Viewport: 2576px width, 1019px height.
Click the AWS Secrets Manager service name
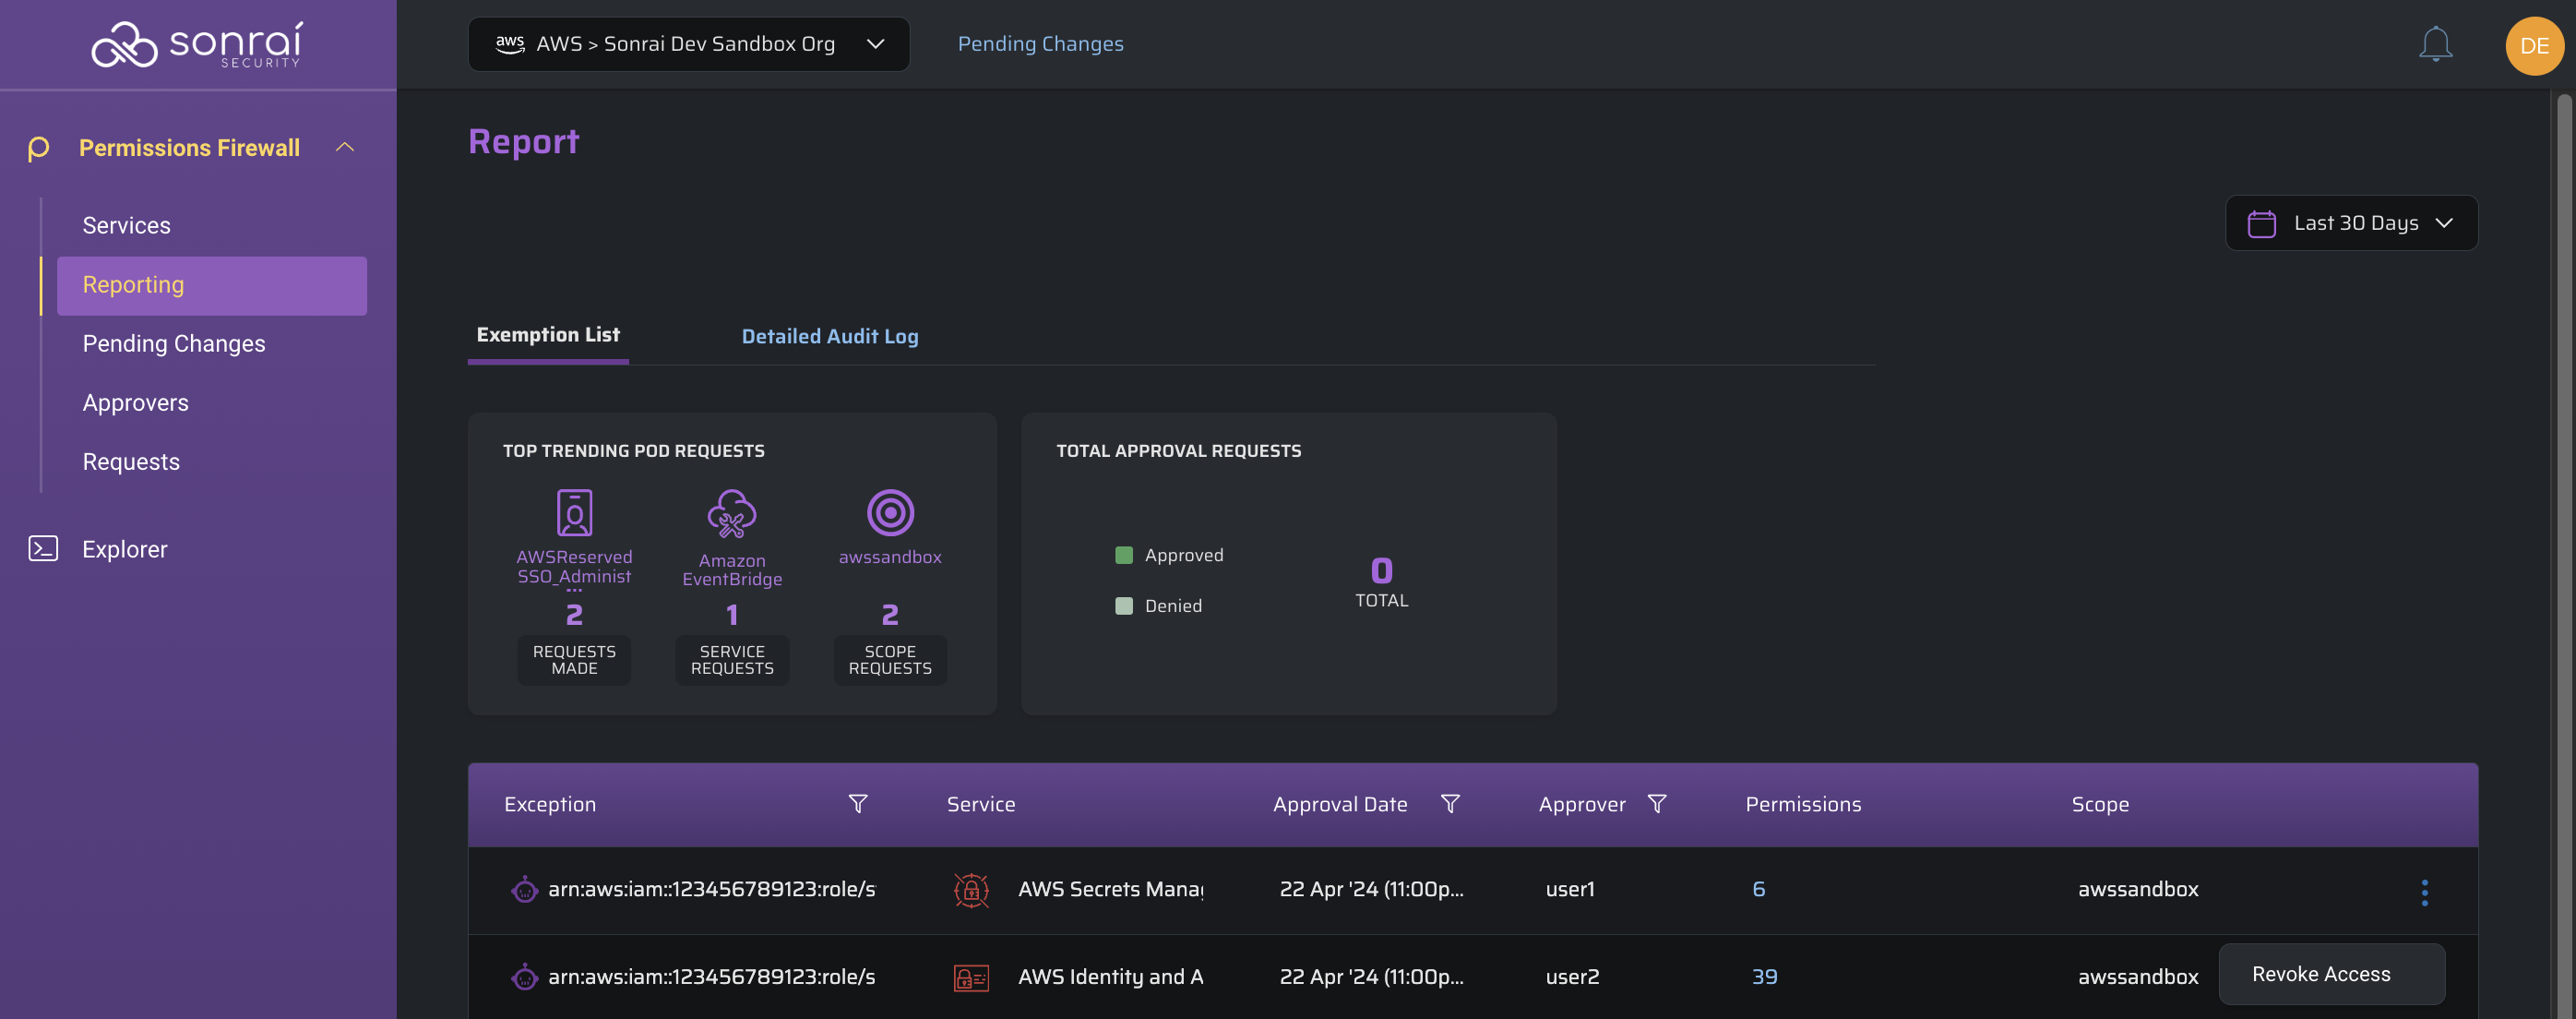(1110, 889)
